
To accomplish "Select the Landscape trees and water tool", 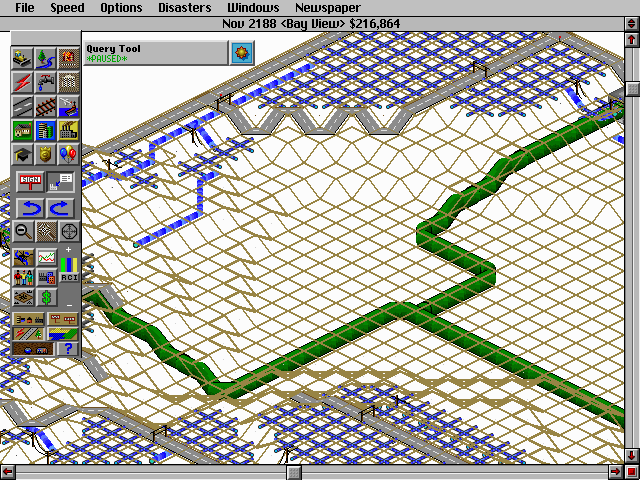I will (45, 58).
